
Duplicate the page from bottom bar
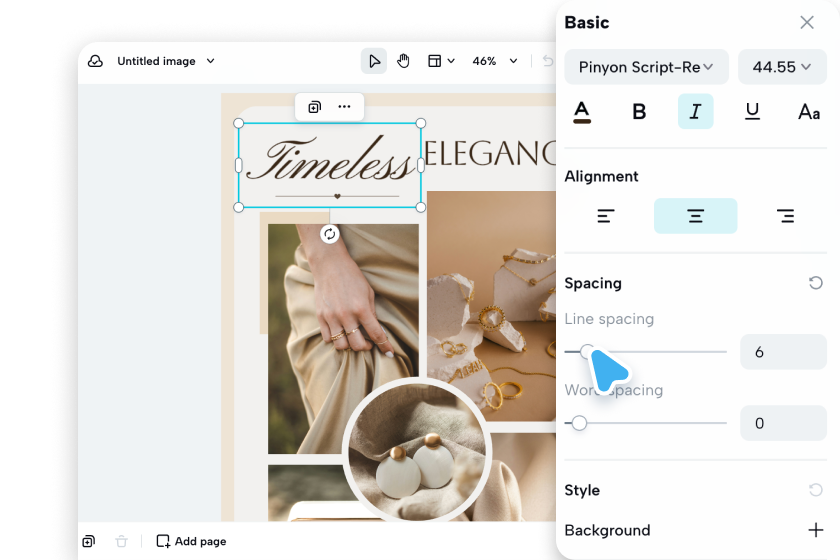89,541
